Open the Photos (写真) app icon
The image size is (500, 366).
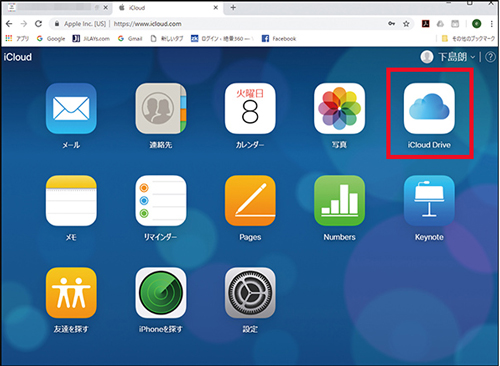coord(339,108)
